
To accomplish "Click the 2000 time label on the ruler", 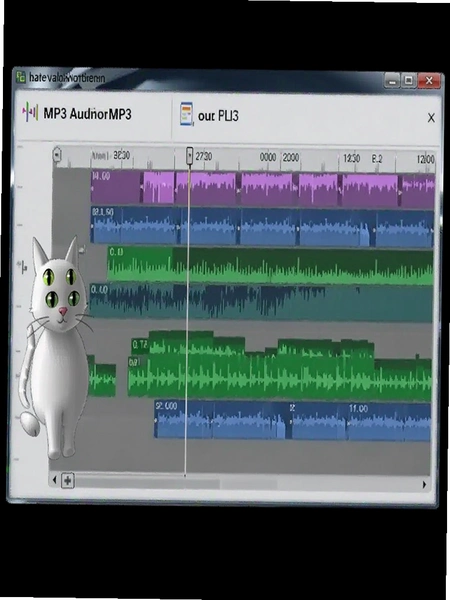I will coord(291,157).
